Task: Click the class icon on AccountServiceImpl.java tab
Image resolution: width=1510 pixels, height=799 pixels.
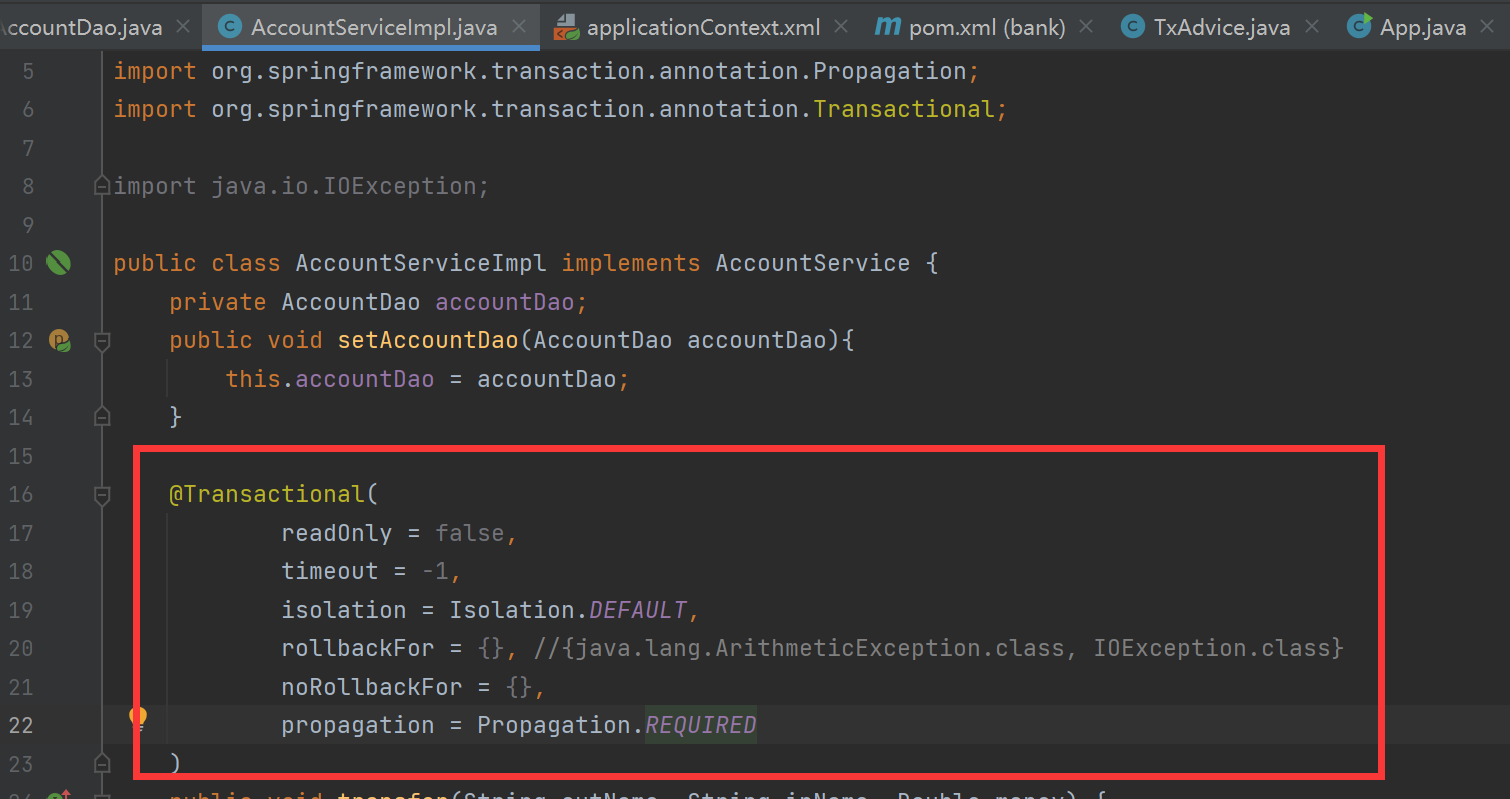Action: (230, 27)
